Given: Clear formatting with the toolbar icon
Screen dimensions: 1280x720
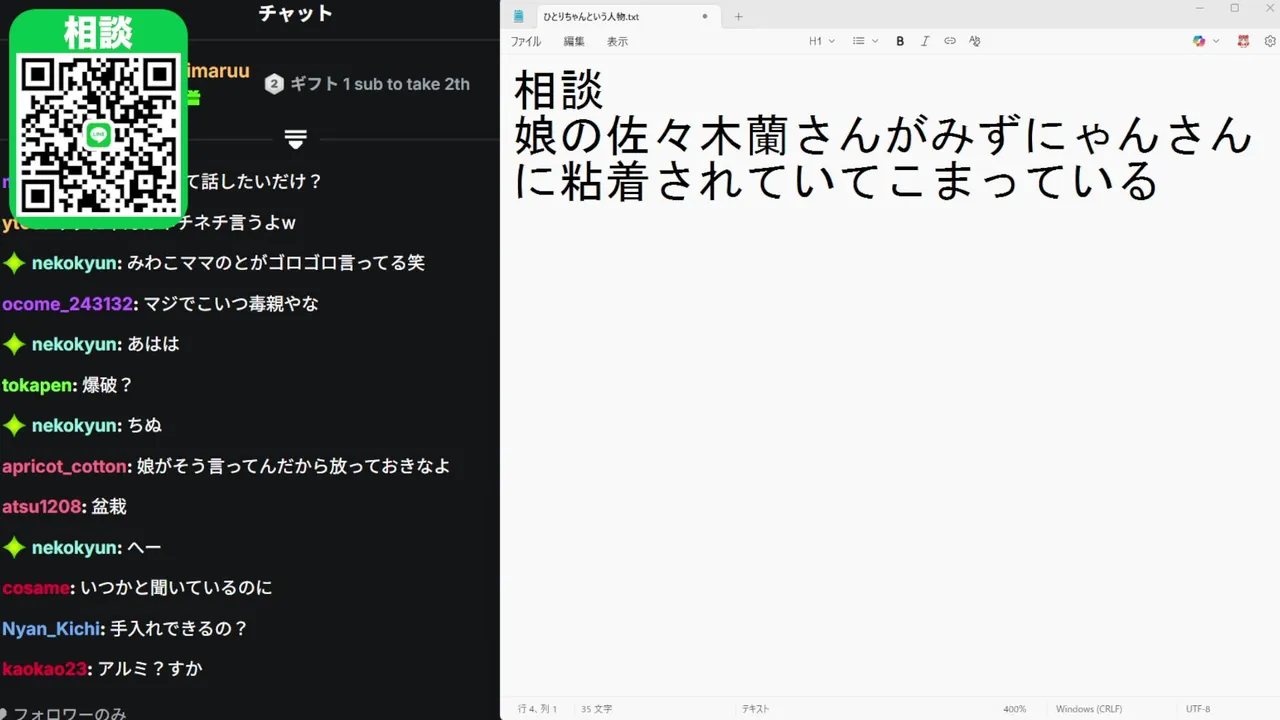Looking at the screenshot, I should [975, 41].
